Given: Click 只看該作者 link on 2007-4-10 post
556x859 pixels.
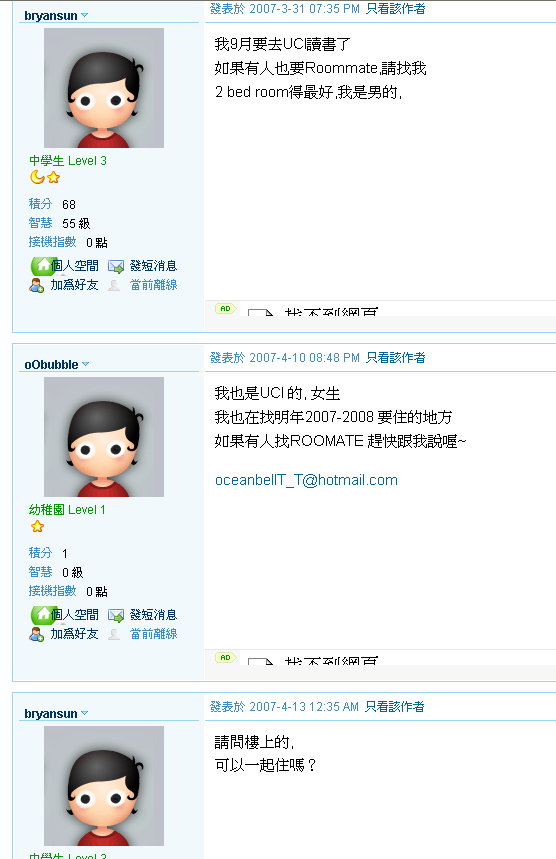Looking at the screenshot, I should pos(395,358).
